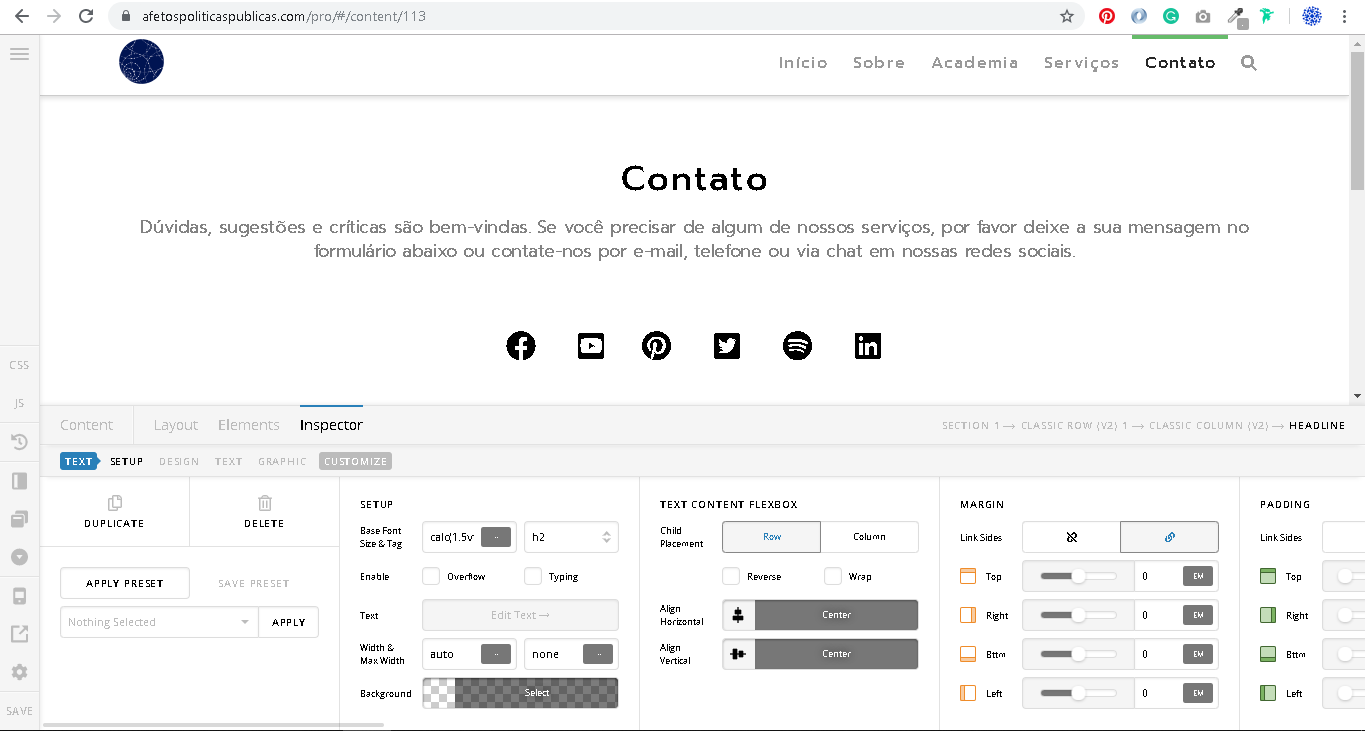1365x731 pixels.
Task: Click the site logo in the header
Action: [x=141, y=62]
